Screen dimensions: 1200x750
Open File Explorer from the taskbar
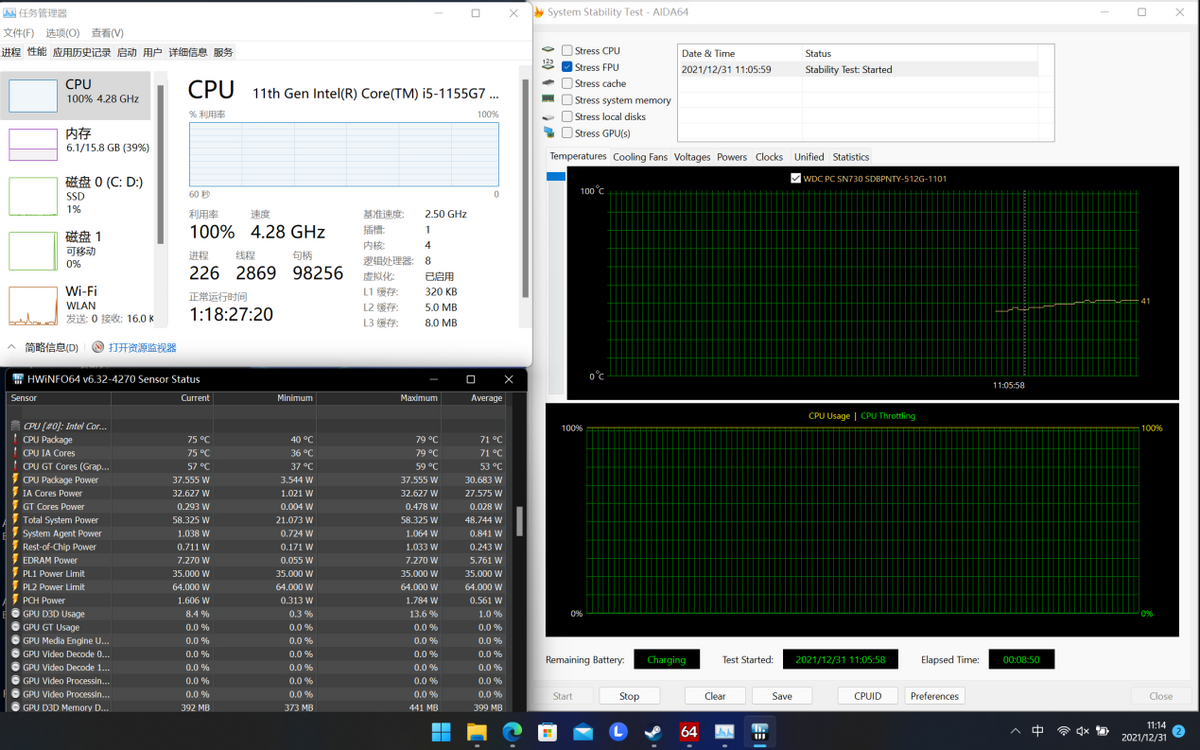476,732
